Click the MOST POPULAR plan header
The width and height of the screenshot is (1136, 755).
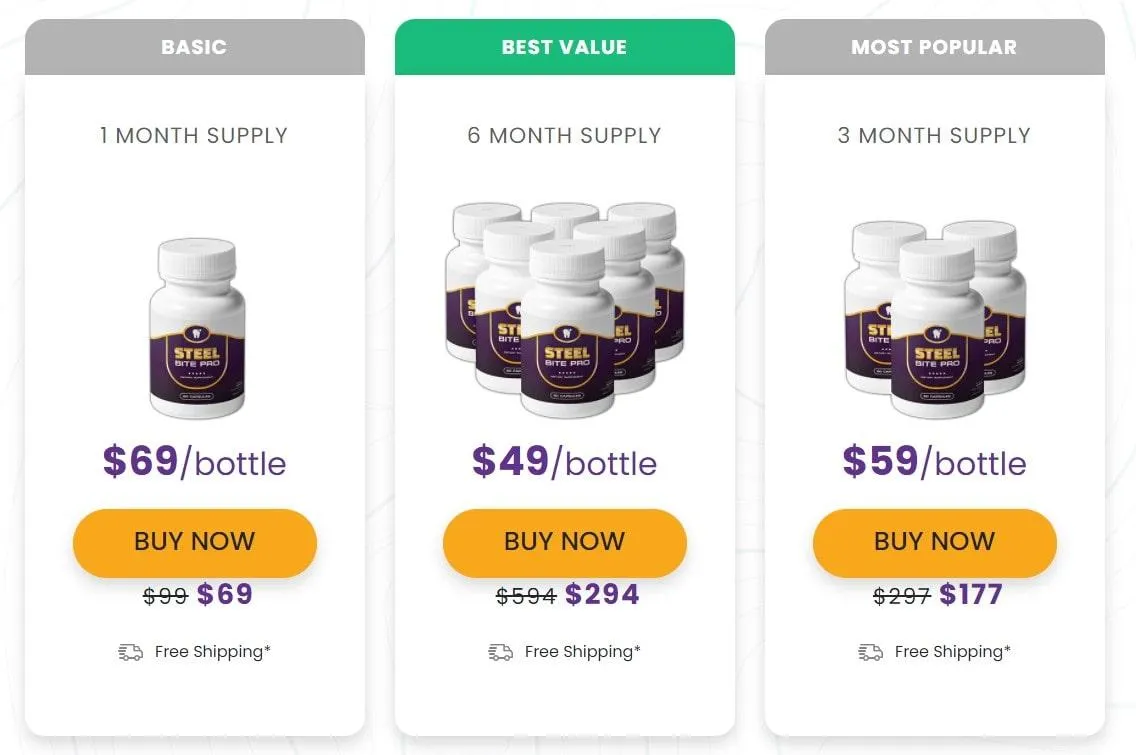click(934, 47)
